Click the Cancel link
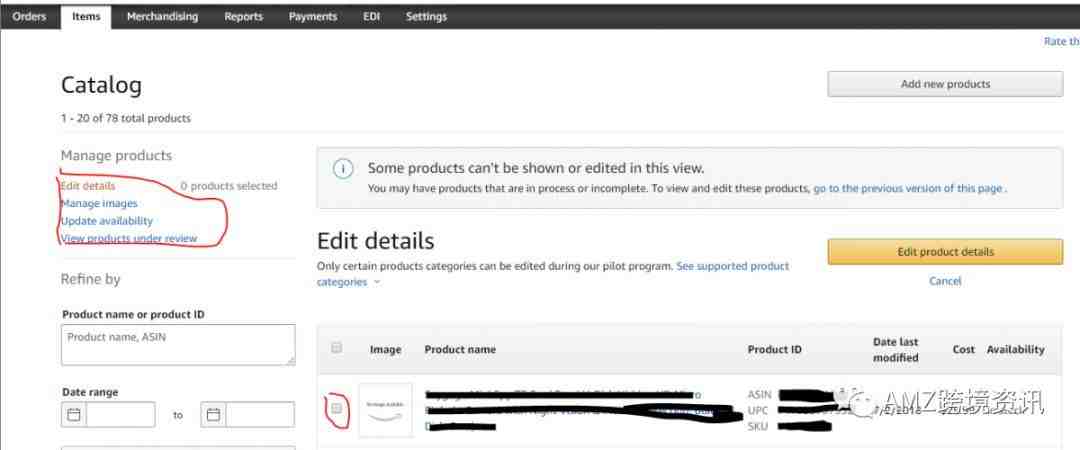Viewport: 1080px width, 450px height. coord(945,281)
